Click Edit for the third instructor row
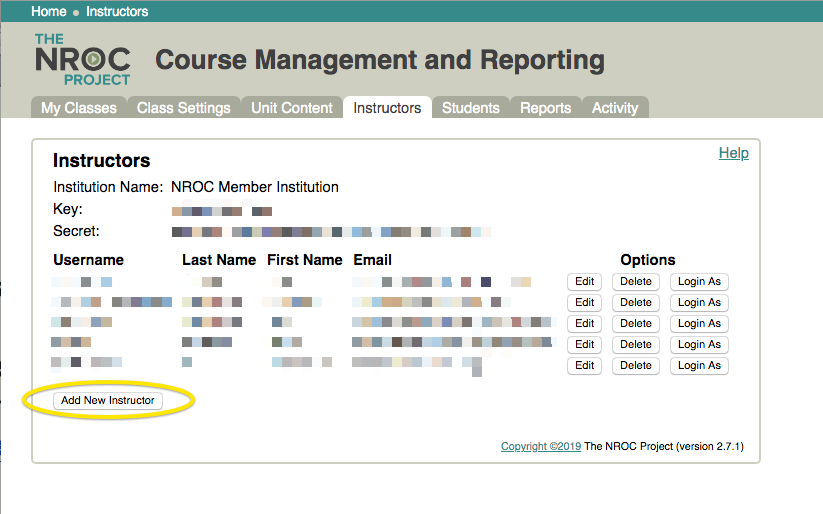Image resolution: width=823 pixels, height=514 pixels. click(584, 323)
